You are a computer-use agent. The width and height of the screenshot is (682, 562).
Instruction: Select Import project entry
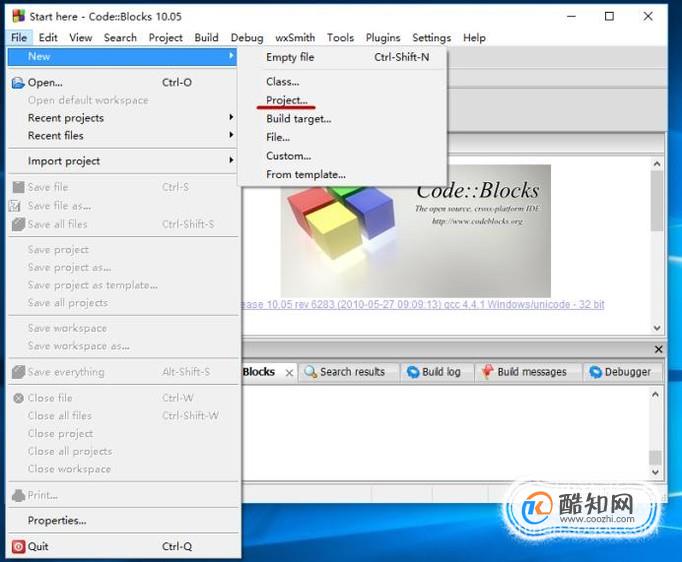pos(123,161)
